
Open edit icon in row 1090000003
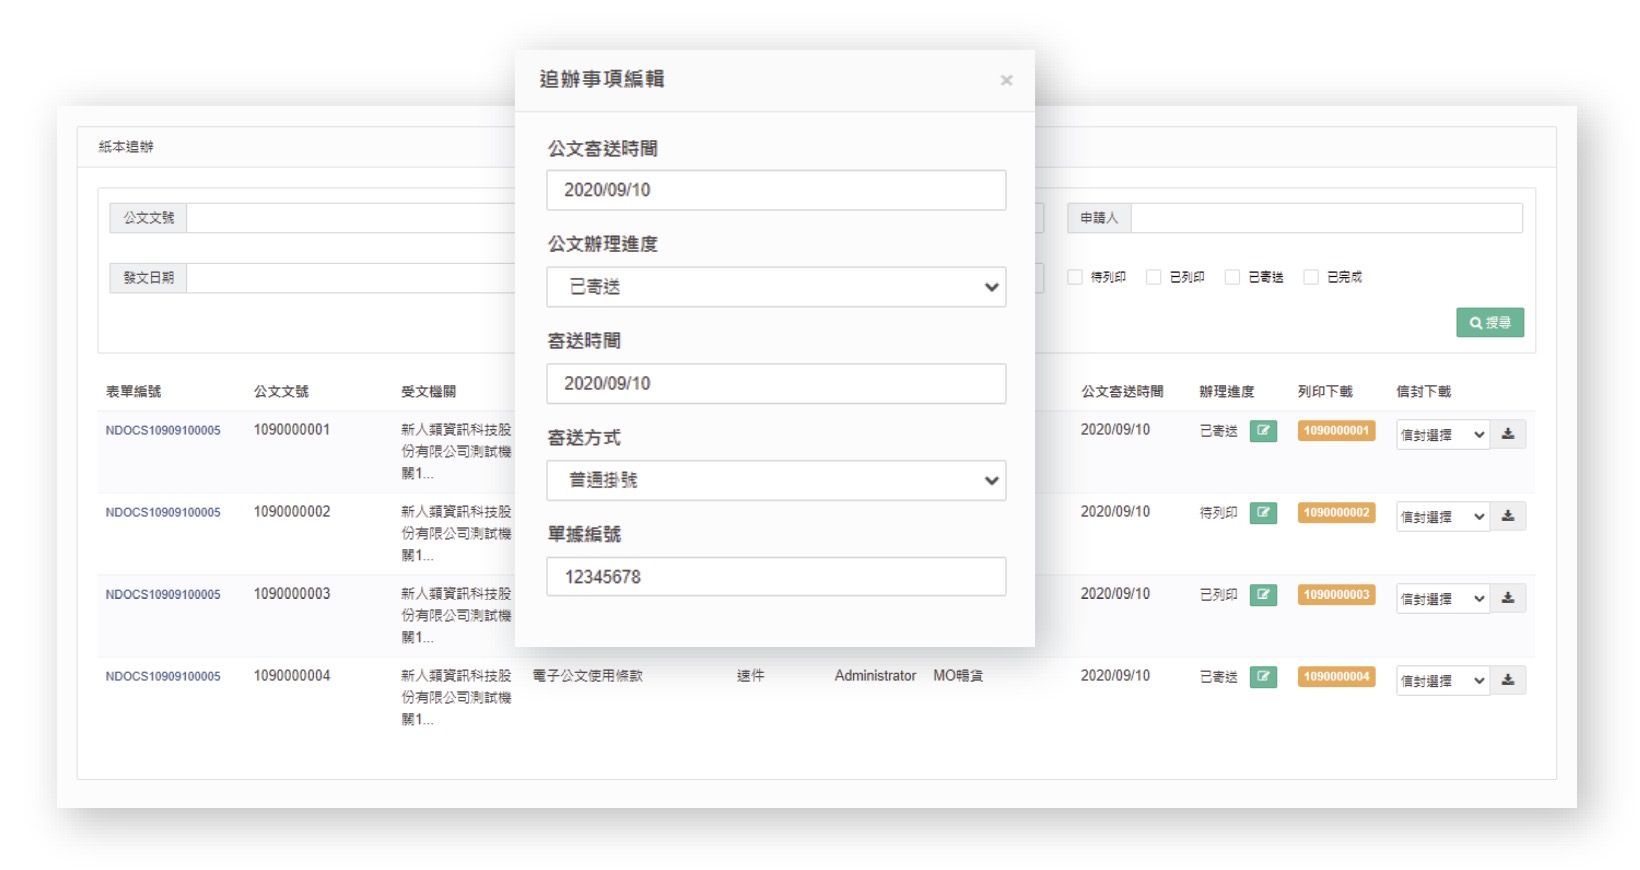click(x=1263, y=595)
